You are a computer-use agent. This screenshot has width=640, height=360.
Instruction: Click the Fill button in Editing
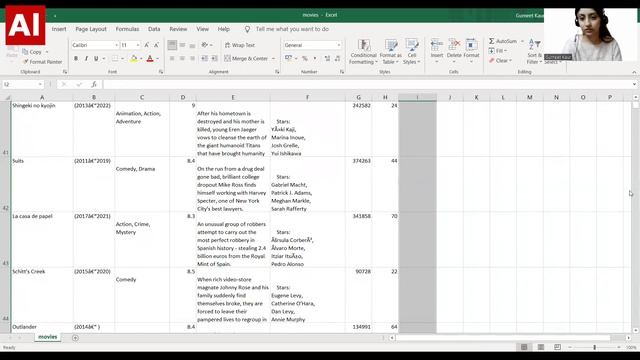click(498, 51)
